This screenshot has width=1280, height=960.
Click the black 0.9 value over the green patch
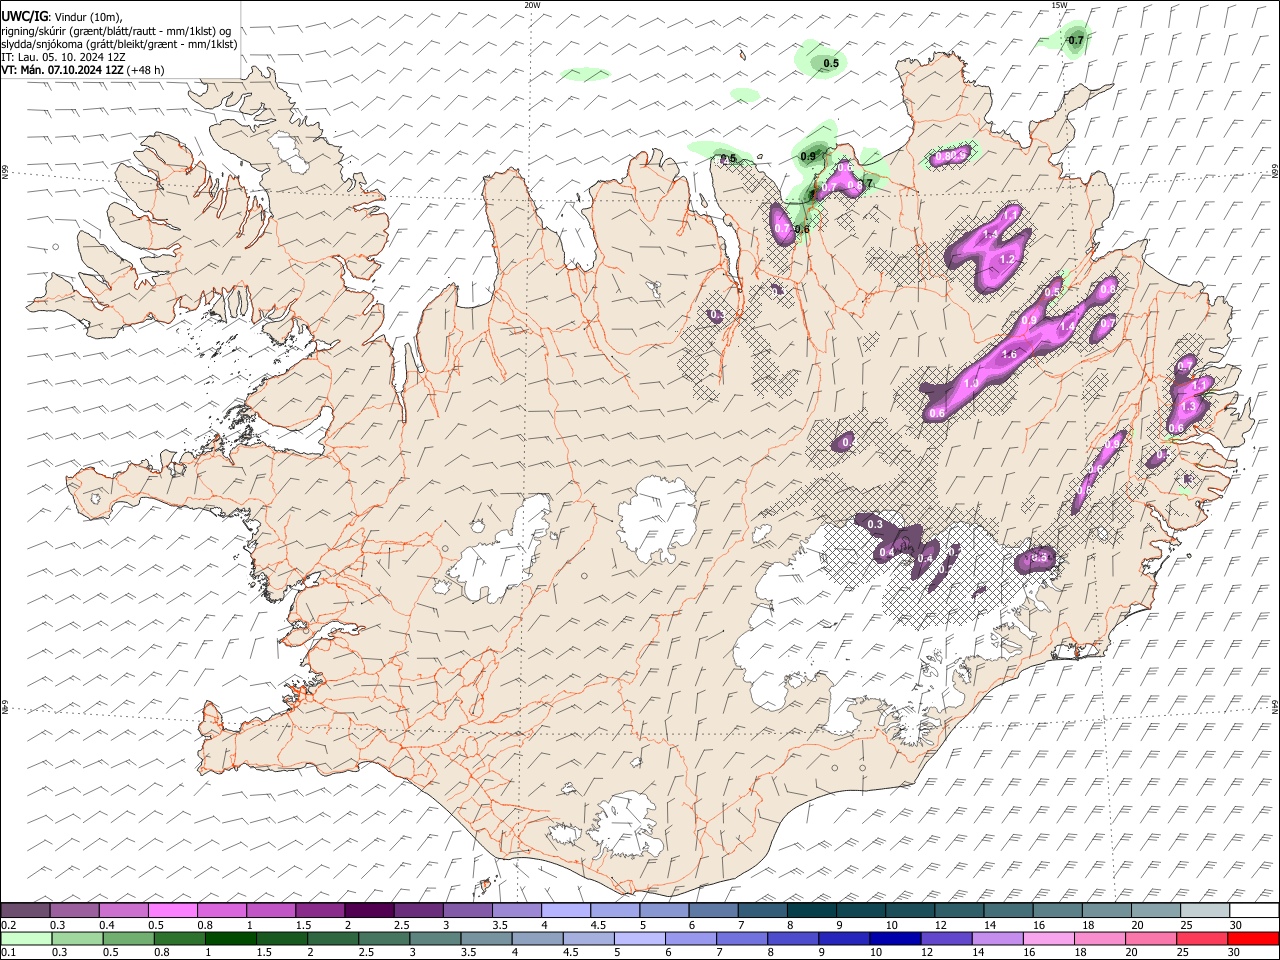pyautogui.click(x=809, y=156)
